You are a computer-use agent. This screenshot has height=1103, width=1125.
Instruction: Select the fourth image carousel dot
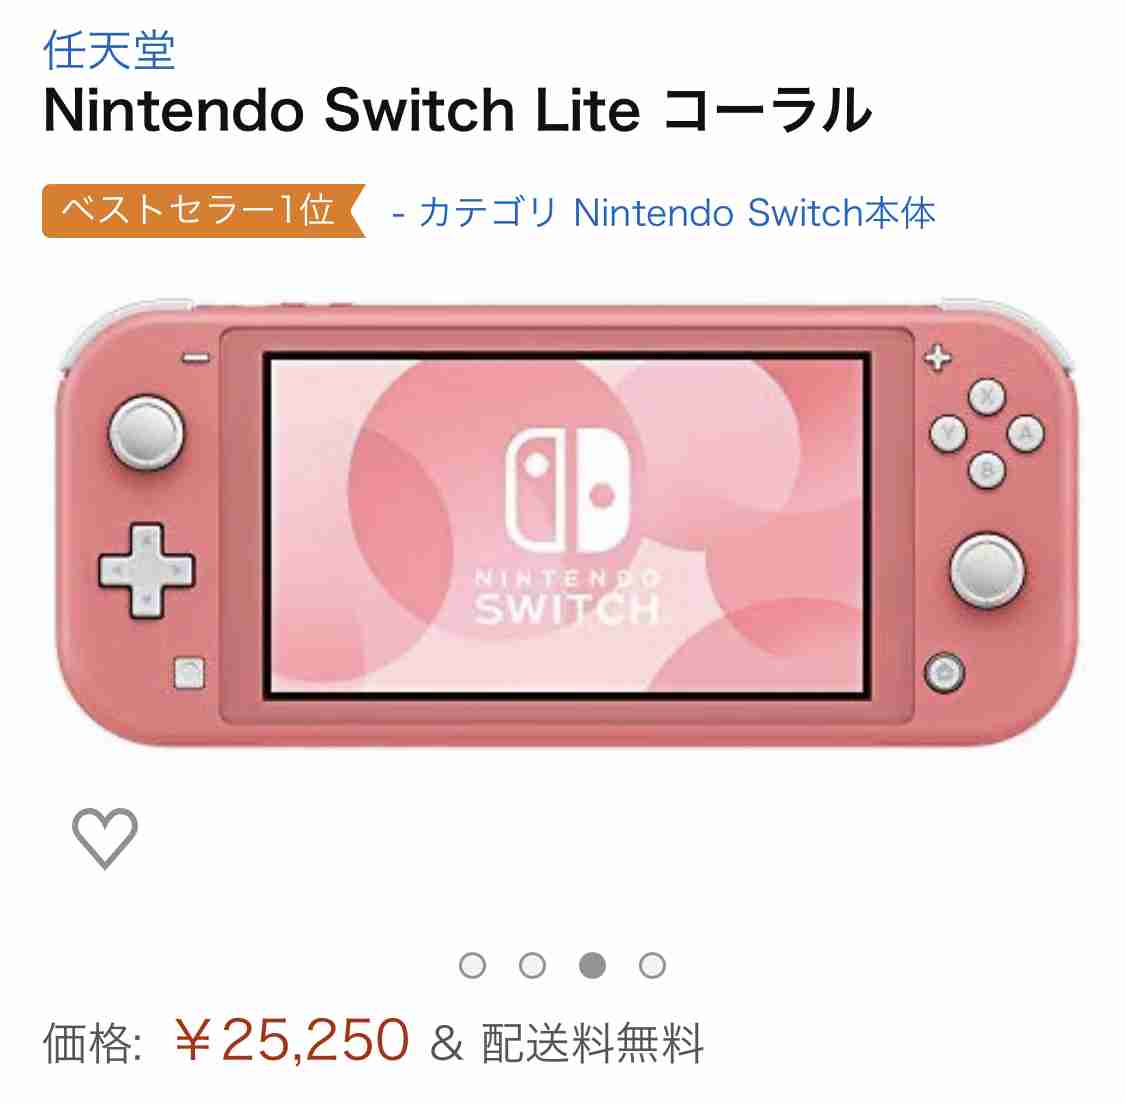[x=652, y=964]
